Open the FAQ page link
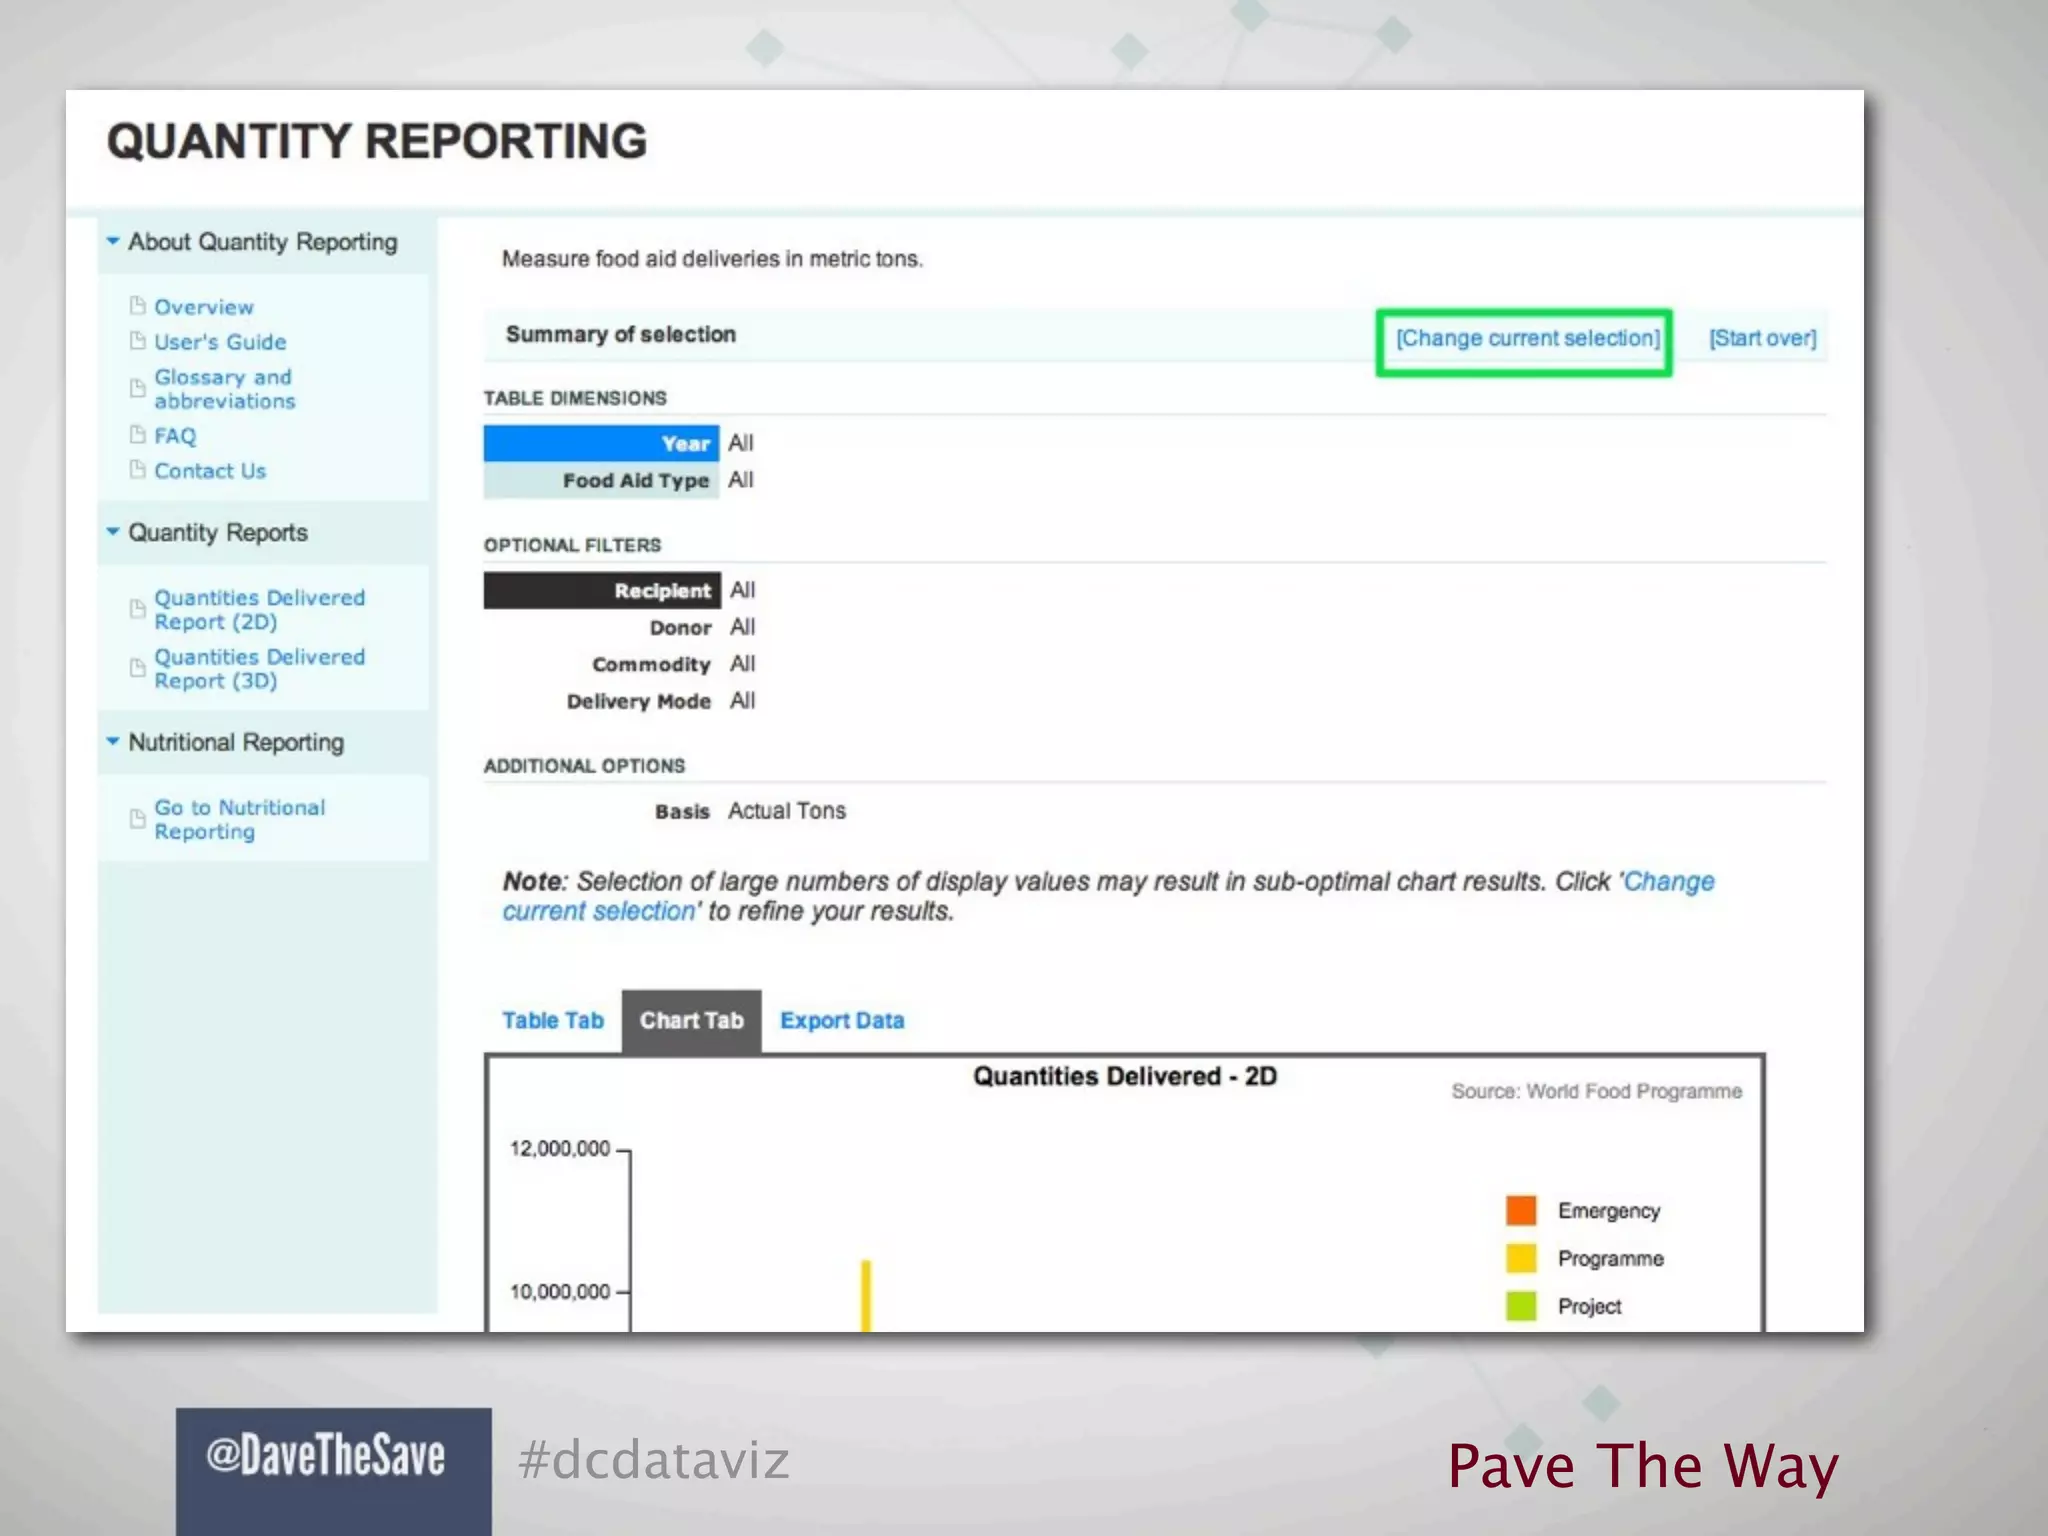The height and width of the screenshot is (1536, 2048). point(175,436)
